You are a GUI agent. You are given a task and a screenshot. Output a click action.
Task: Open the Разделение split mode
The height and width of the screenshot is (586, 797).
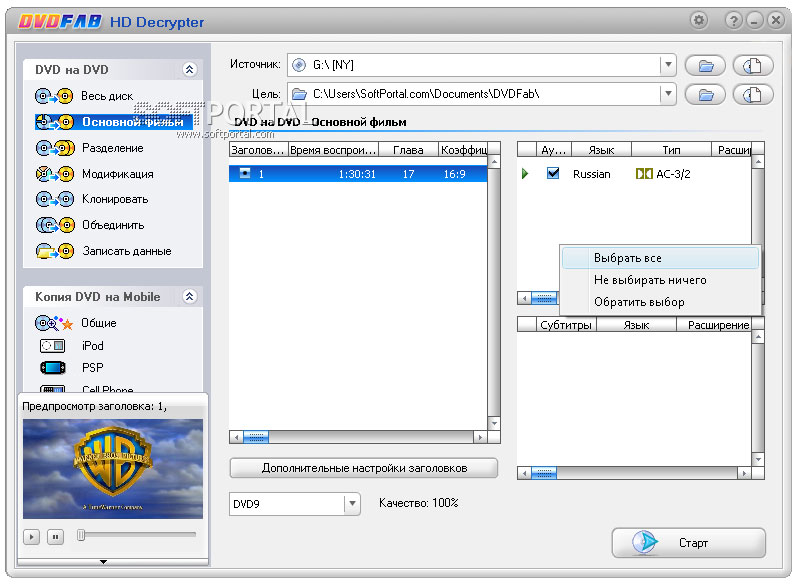[90, 148]
